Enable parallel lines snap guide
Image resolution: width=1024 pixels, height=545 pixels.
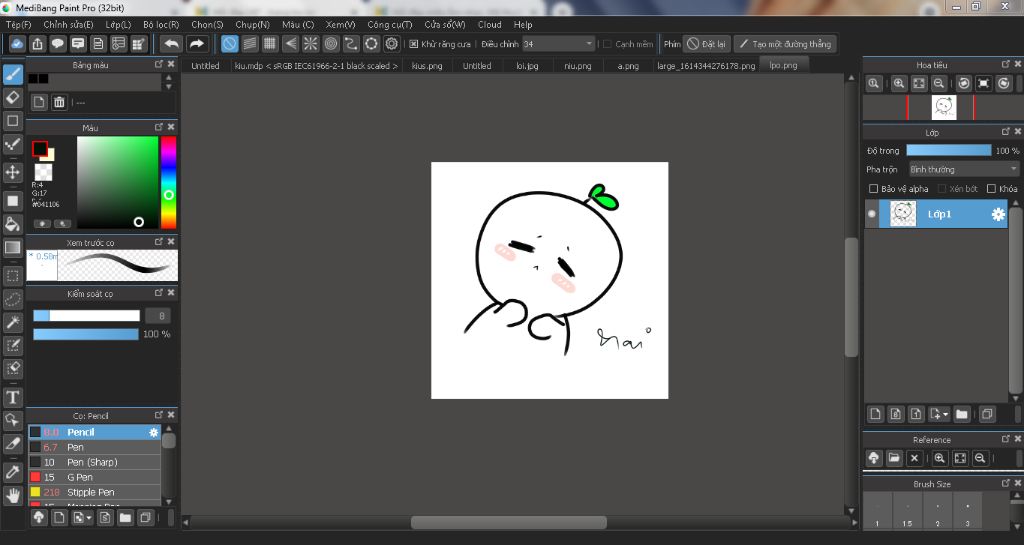coord(249,44)
